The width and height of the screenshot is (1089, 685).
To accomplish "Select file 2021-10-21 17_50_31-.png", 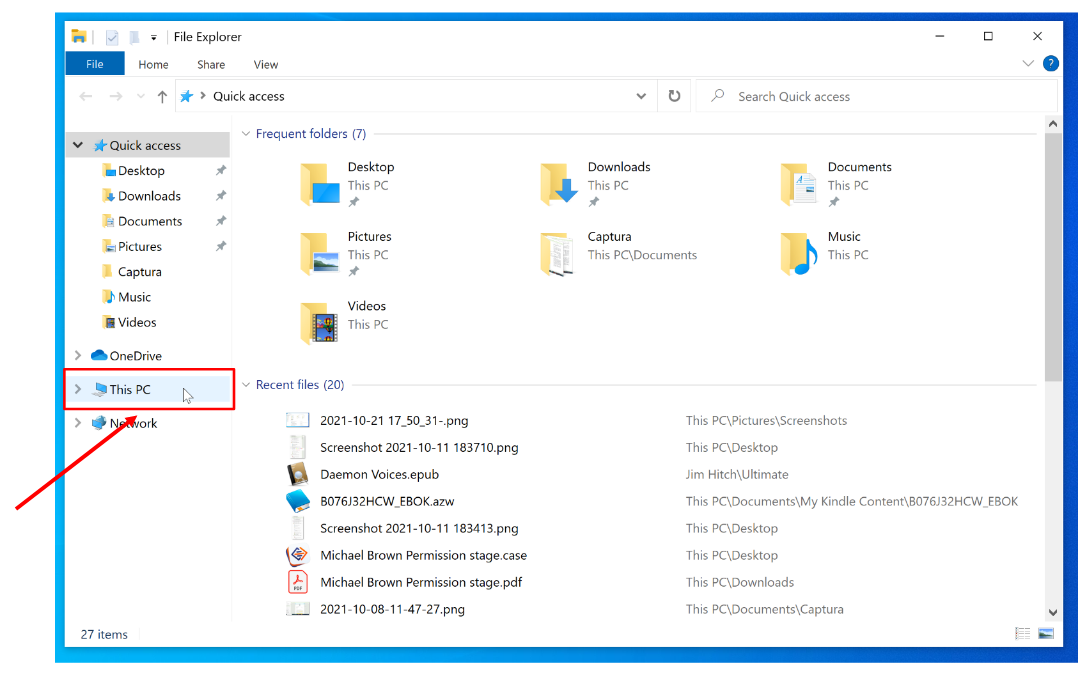I will tap(394, 420).
